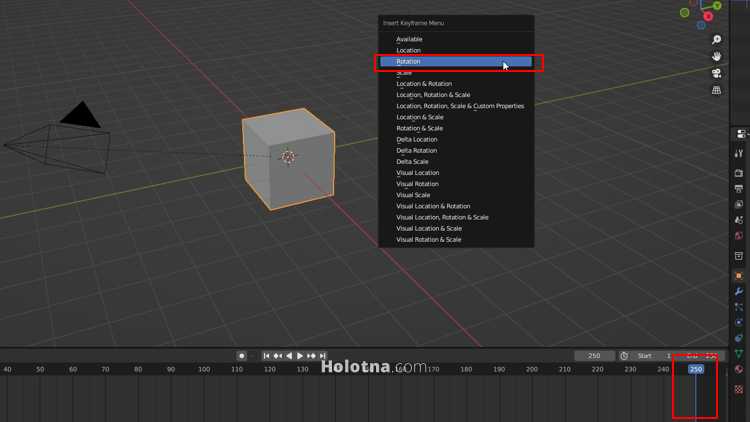Open the Texture properties checker icon
Image resolution: width=750 pixels, height=422 pixels.
coord(739,389)
